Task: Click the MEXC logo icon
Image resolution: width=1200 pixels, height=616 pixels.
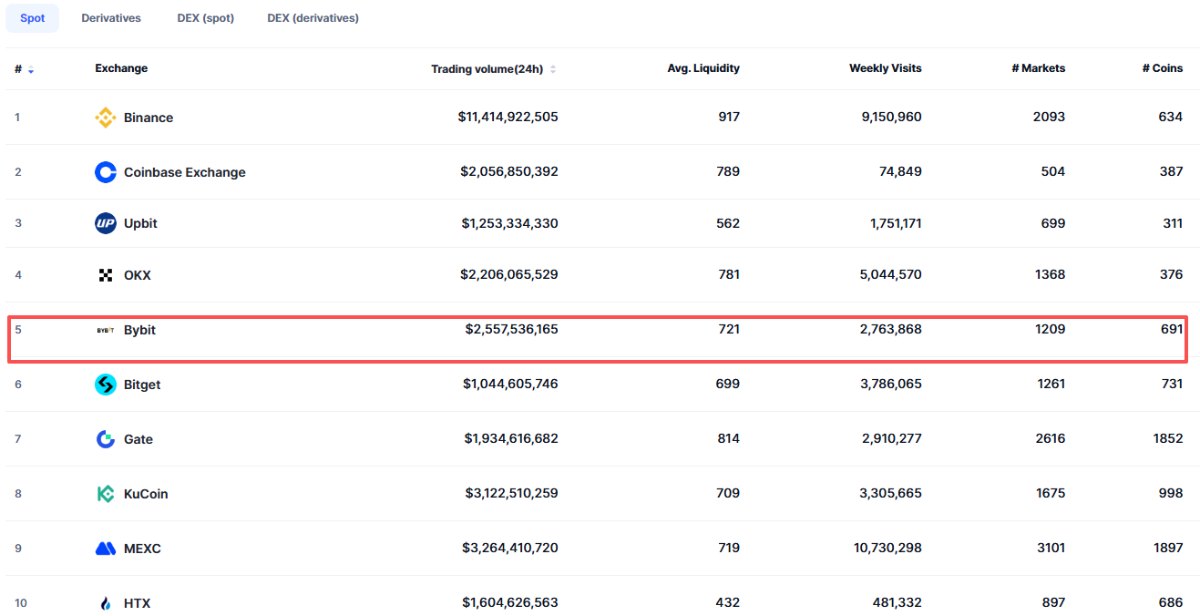Action: [x=105, y=548]
